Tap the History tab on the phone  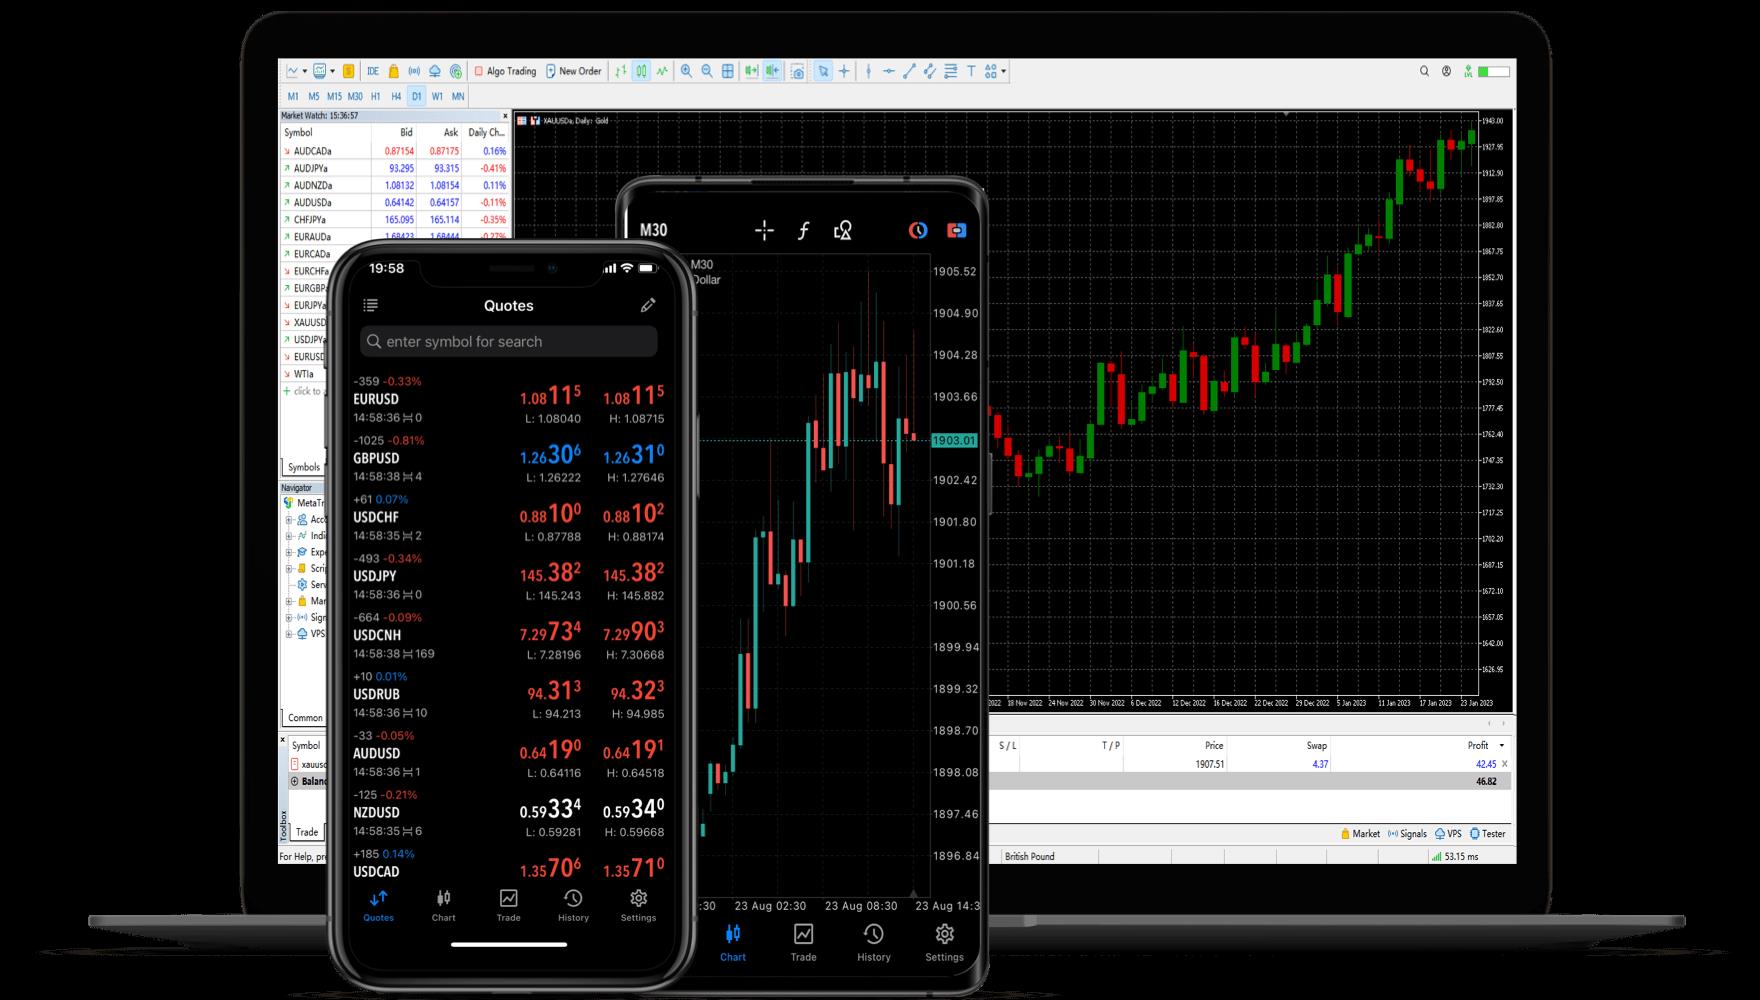[x=572, y=905]
